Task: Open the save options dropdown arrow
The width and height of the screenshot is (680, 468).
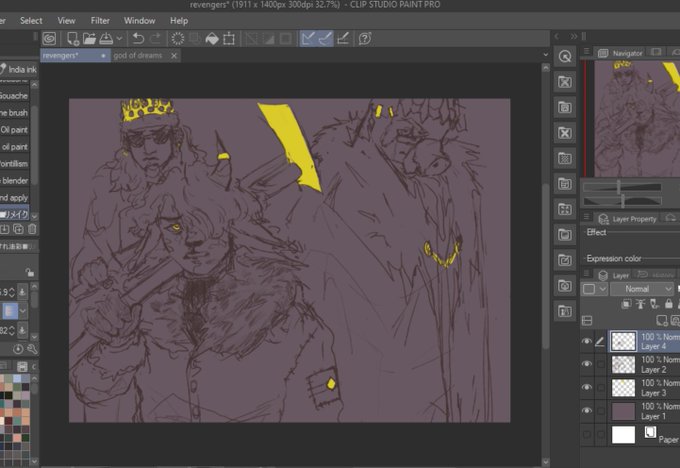Action: (x=119, y=39)
